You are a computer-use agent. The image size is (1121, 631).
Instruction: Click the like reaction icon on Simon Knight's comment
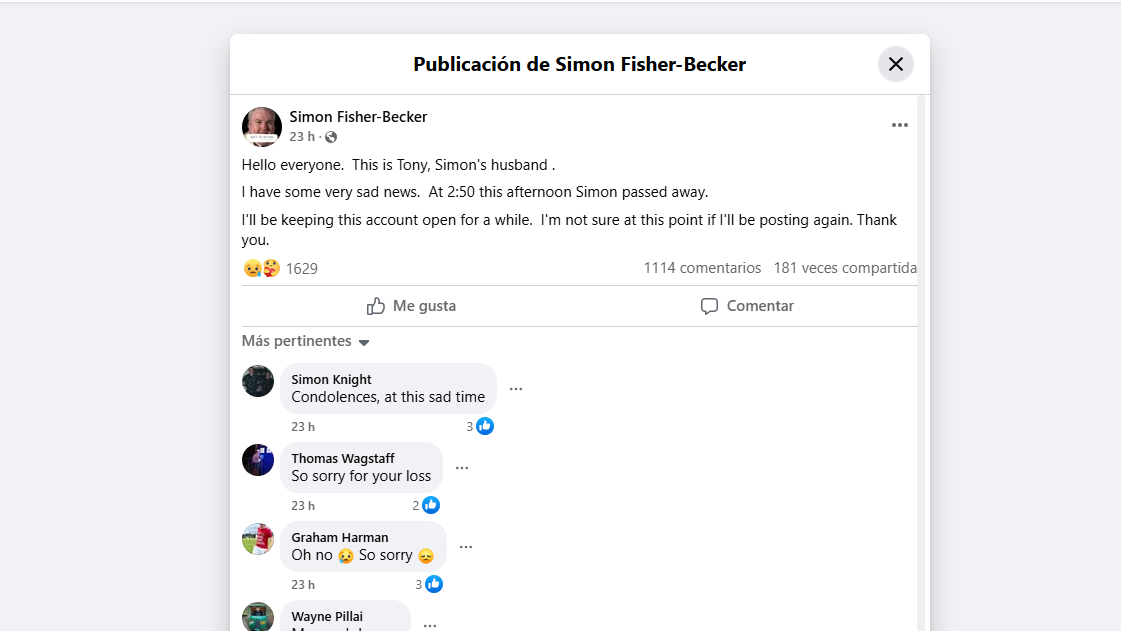click(485, 426)
